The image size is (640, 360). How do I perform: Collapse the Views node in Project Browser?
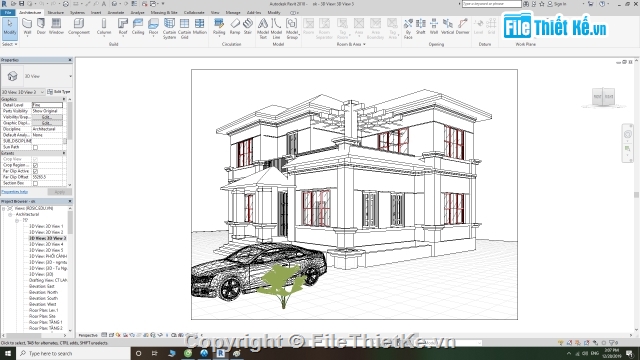pyautogui.click(x=4, y=209)
